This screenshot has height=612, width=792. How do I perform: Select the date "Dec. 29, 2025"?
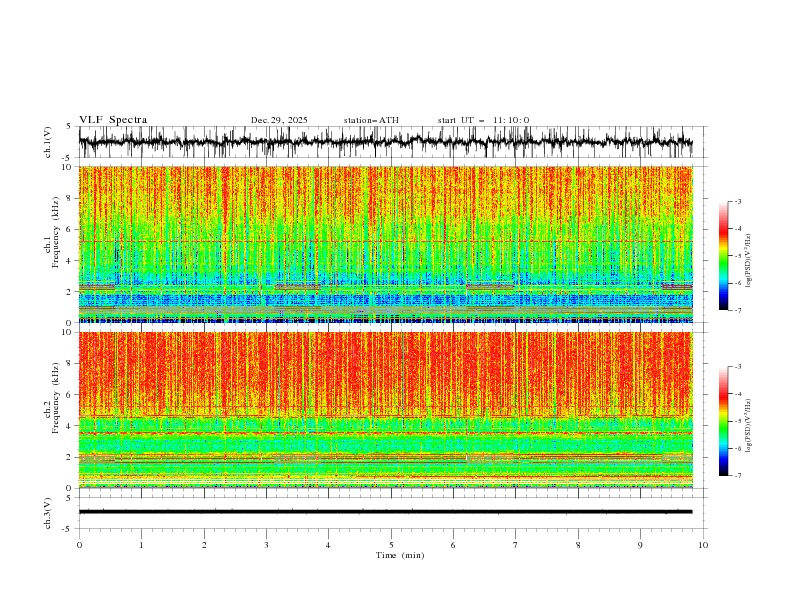coord(279,120)
